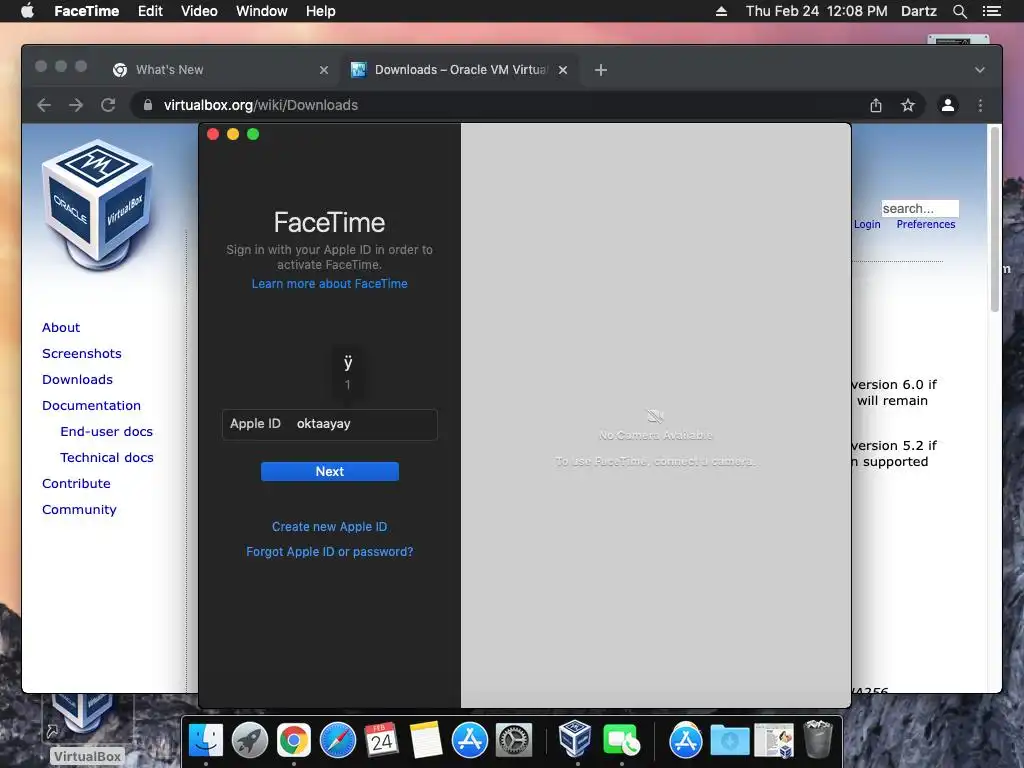This screenshot has height=768, width=1024.
Task: Click Learn more about FaceTime
Action: pyautogui.click(x=329, y=283)
